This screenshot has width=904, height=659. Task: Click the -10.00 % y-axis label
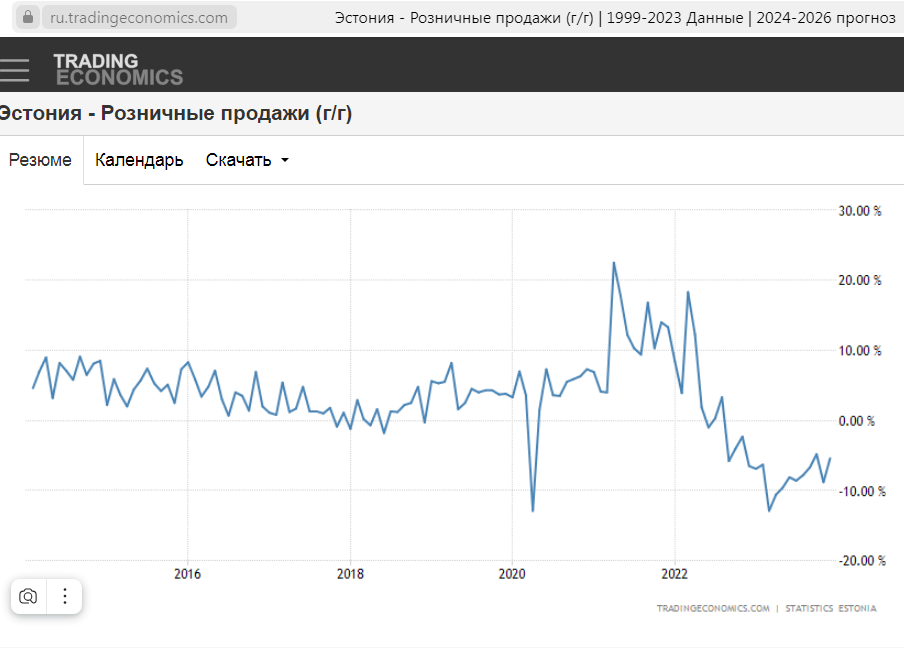click(x=861, y=491)
